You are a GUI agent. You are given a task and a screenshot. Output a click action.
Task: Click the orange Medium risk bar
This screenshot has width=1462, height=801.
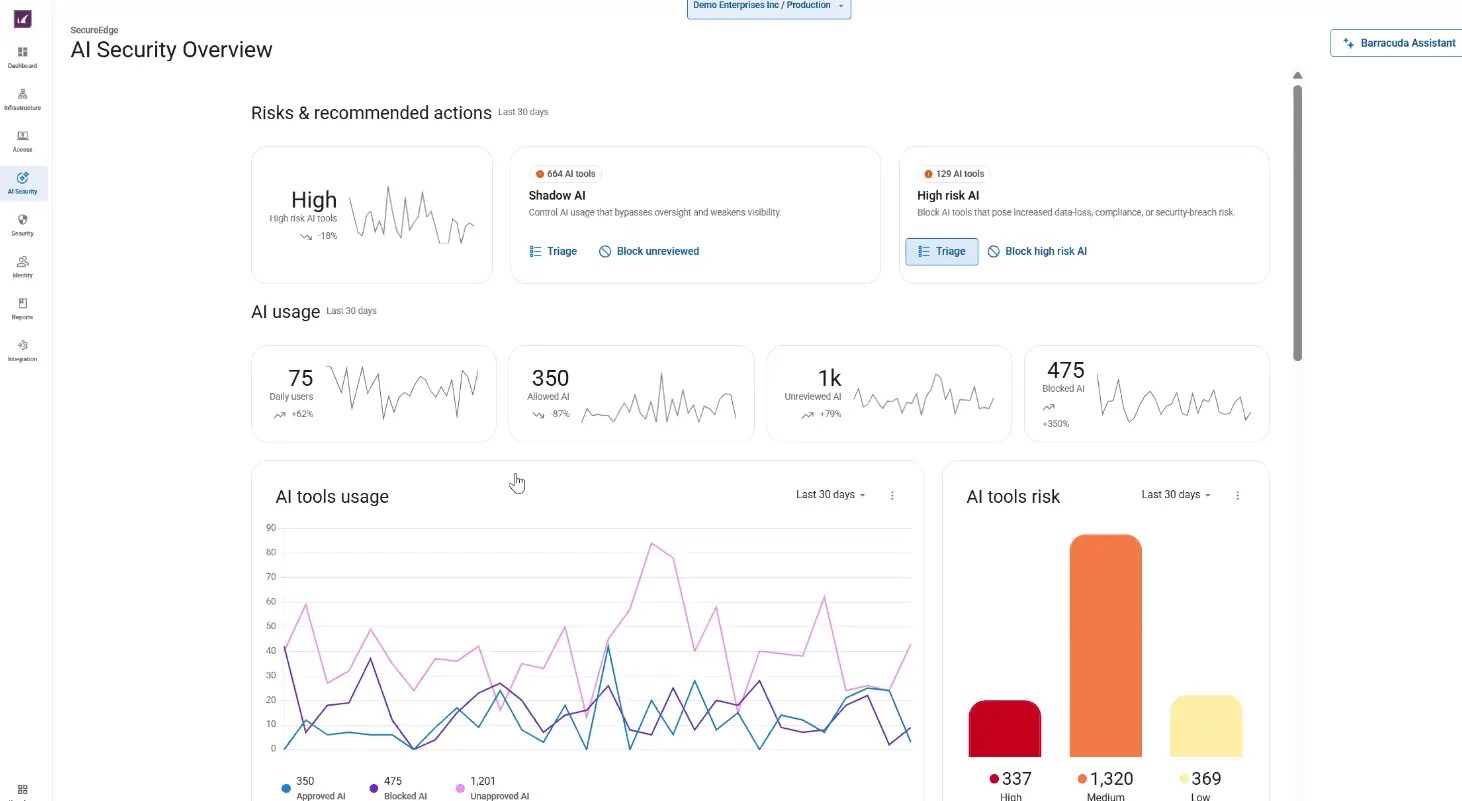(x=1105, y=645)
